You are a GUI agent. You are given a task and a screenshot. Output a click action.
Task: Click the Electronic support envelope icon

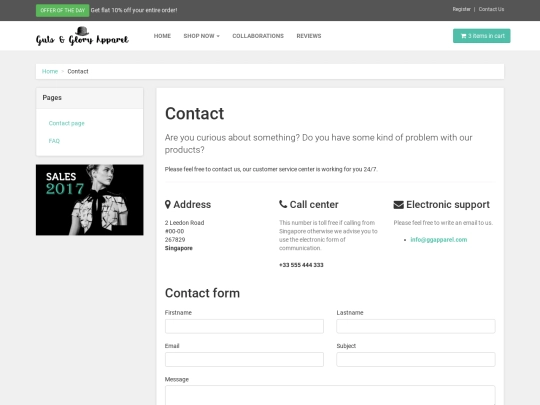coord(398,205)
